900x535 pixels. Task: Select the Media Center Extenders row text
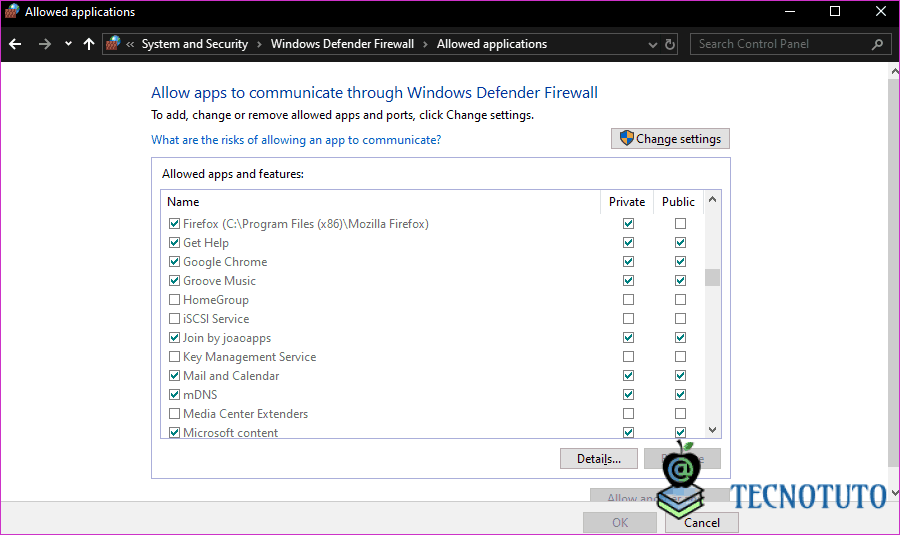(245, 414)
